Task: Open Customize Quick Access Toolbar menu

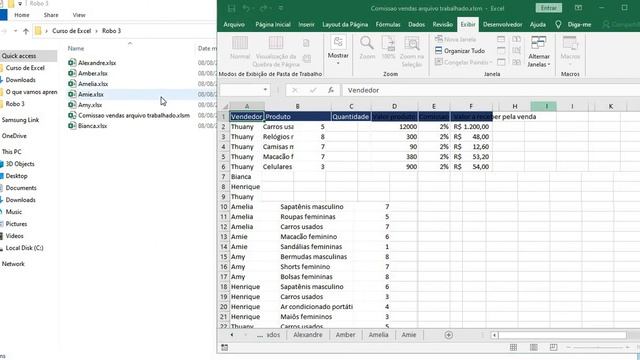Action: [x=281, y=8]
